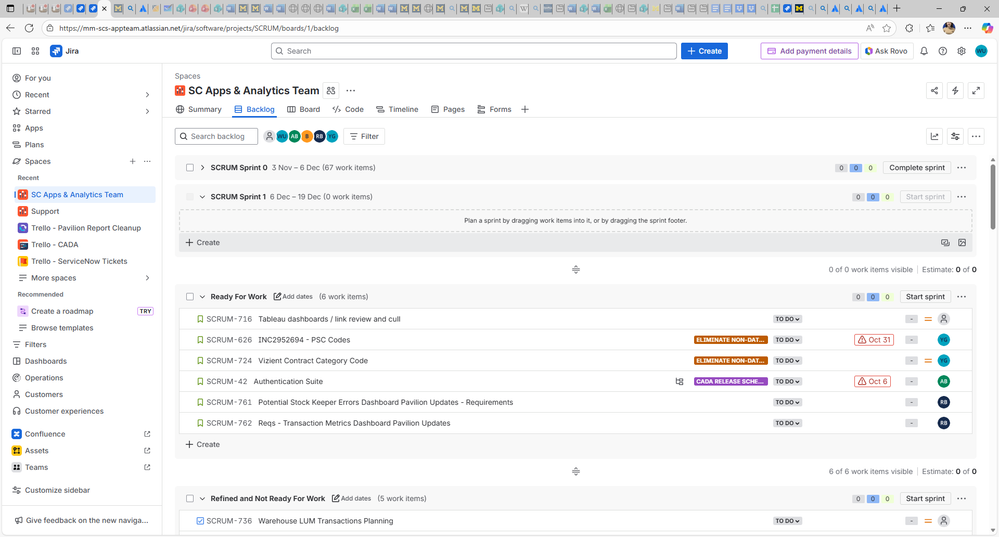
Task: Click assignee avatar on SCRUM-716 row
Action: pyautogui.click(x=944, y=319)
